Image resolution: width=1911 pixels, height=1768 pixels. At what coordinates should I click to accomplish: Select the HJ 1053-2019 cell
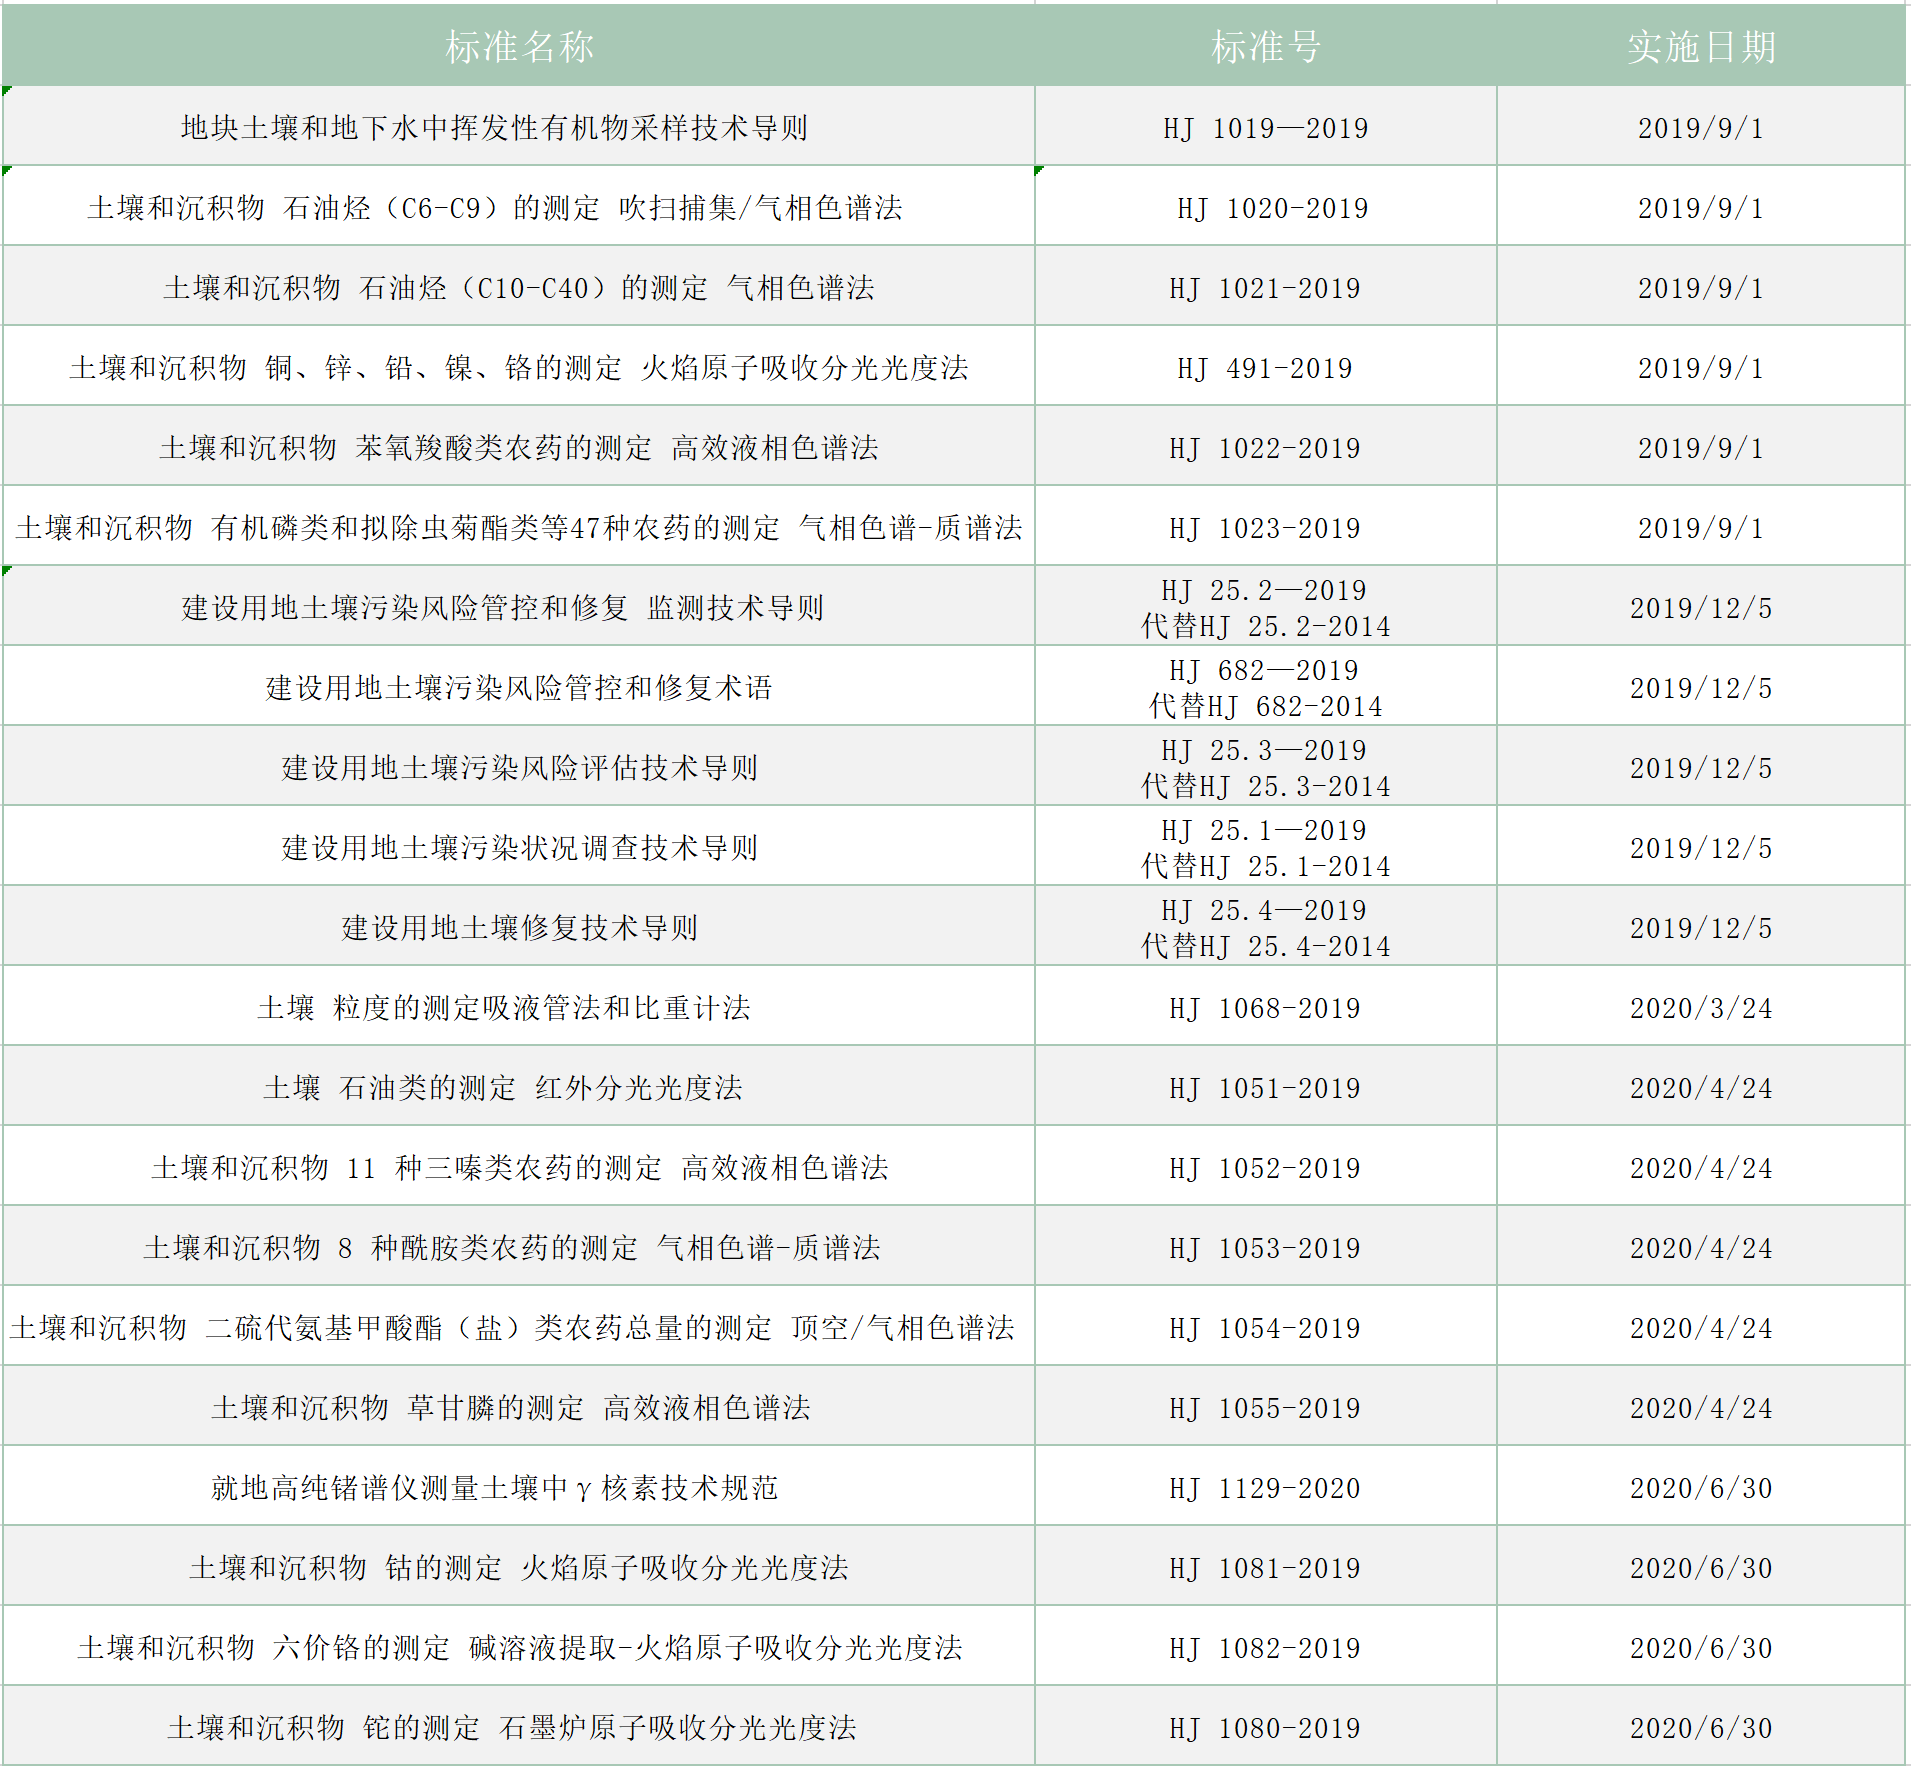[1264, 1248]
